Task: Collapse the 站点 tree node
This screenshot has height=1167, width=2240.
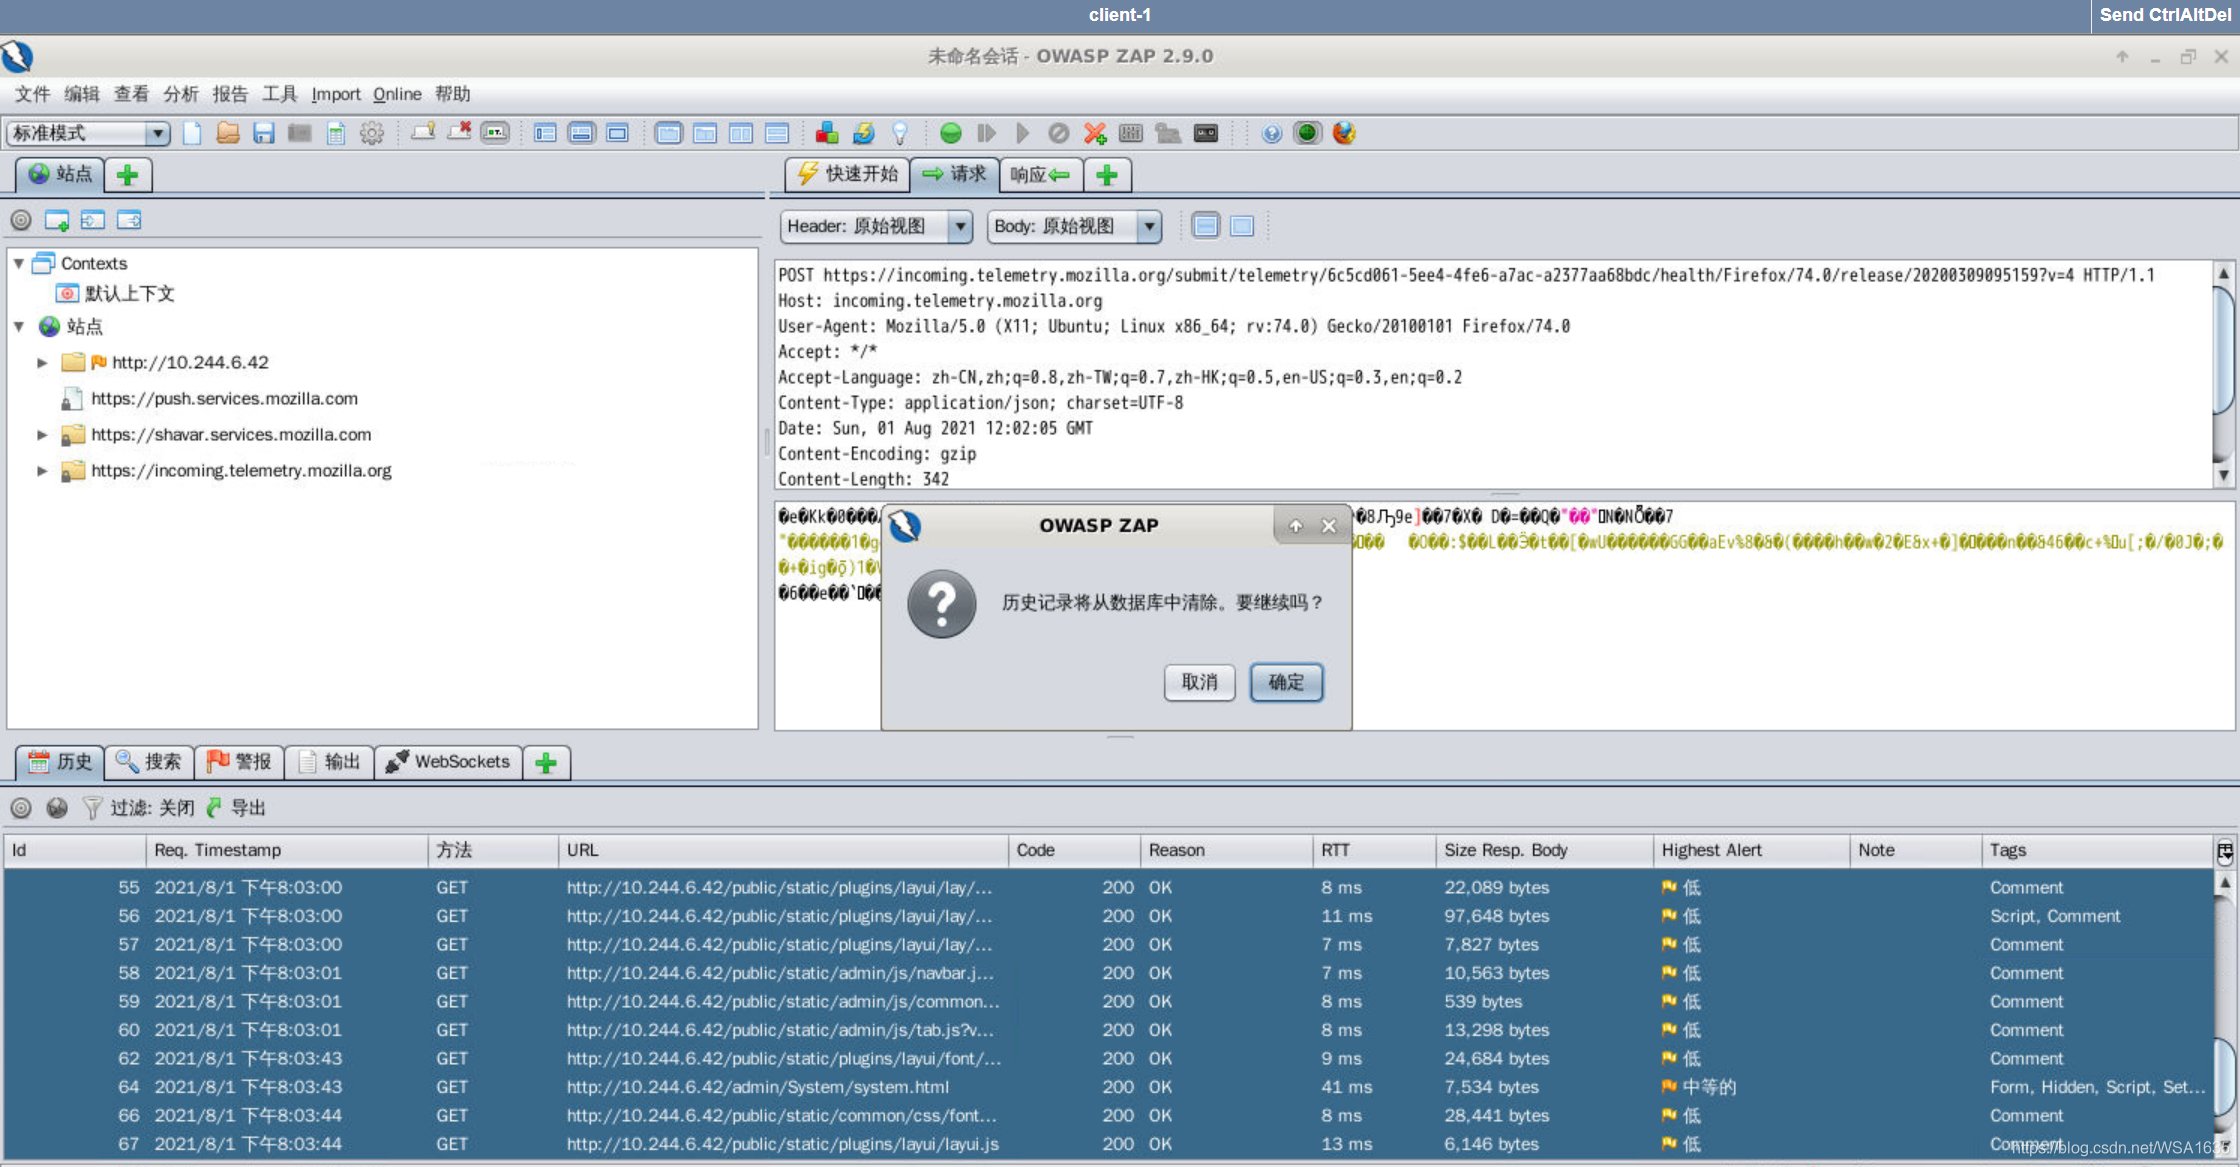Action: (19, 326)
